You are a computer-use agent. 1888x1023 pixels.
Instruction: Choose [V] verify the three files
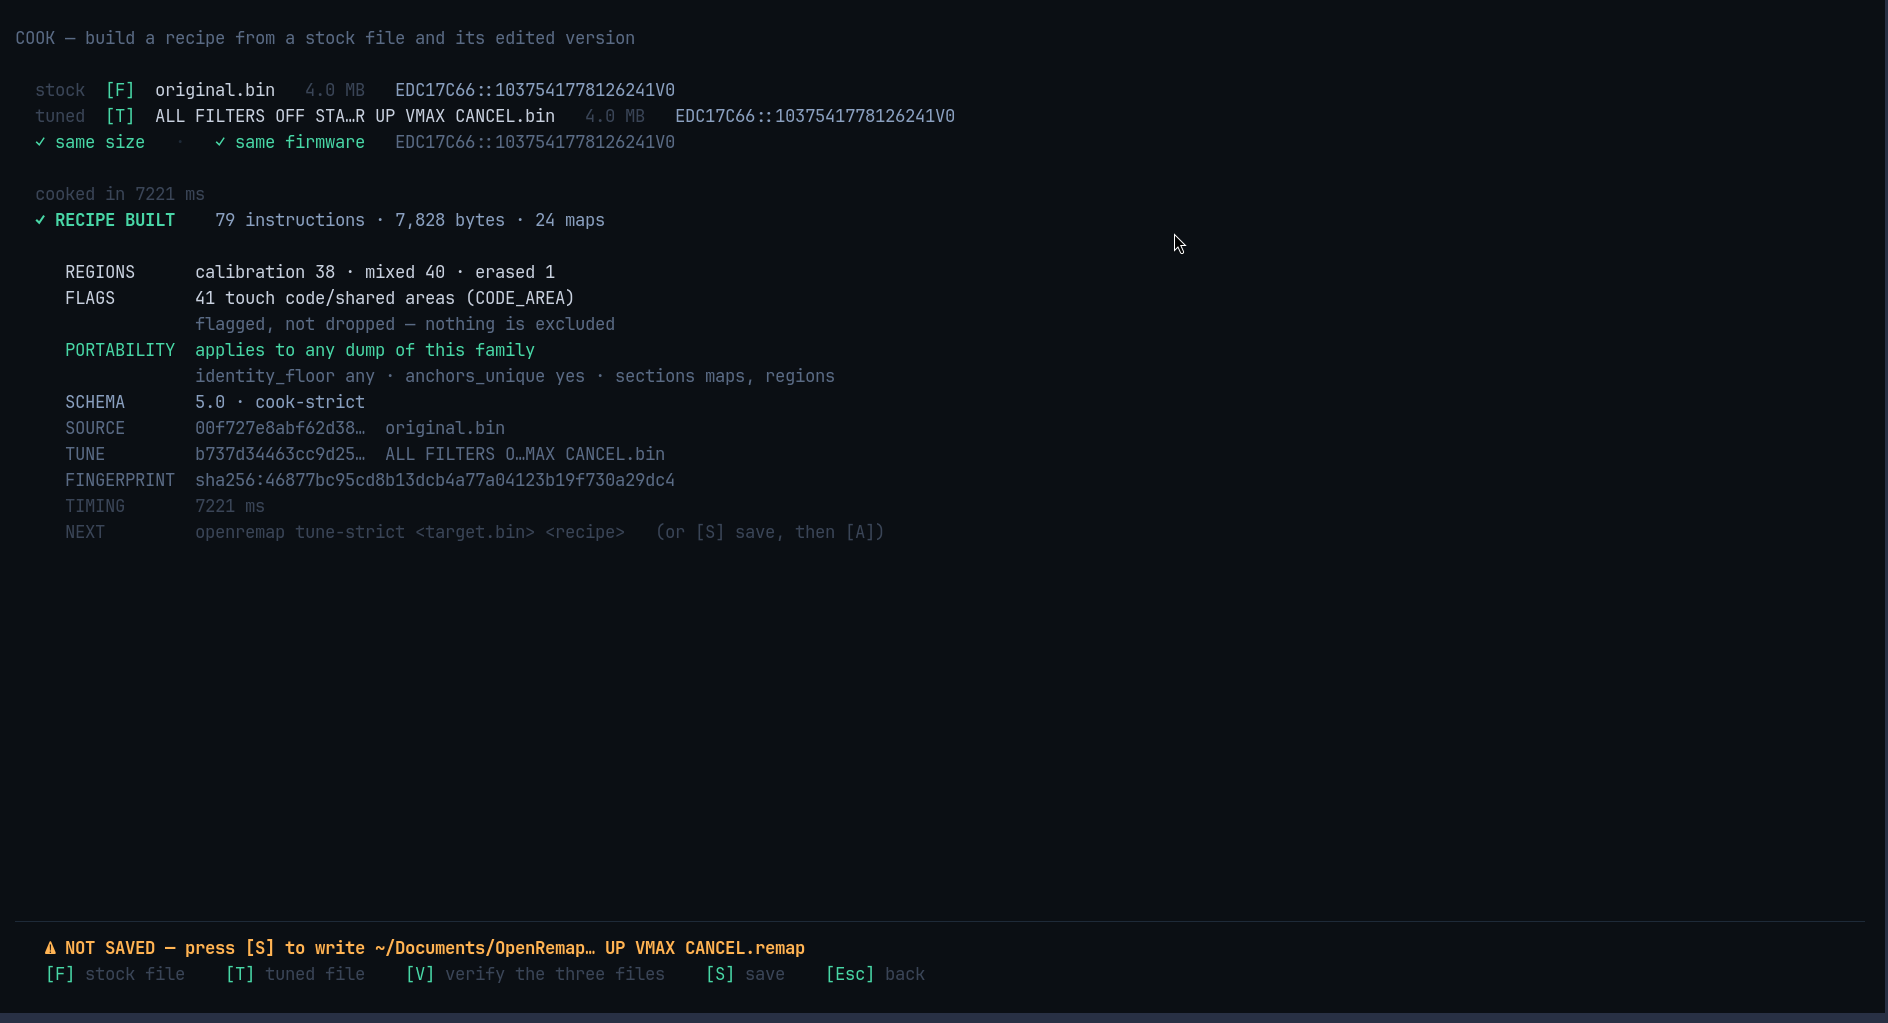tap(535, 974)
